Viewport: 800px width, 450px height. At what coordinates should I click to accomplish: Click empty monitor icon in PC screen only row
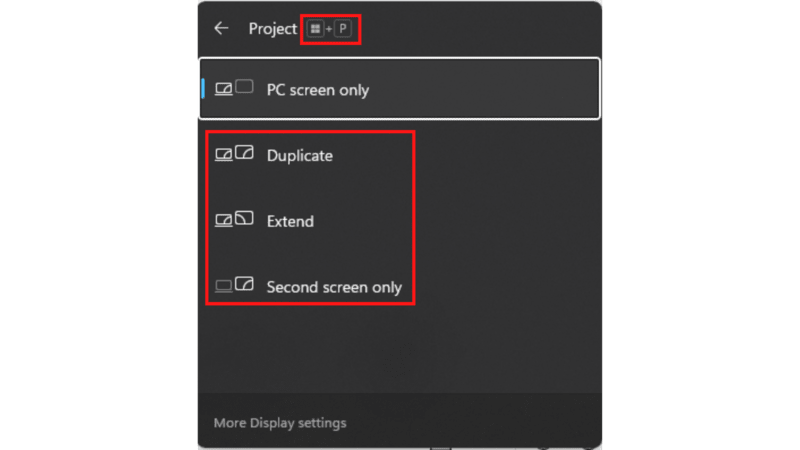[244, 87]
